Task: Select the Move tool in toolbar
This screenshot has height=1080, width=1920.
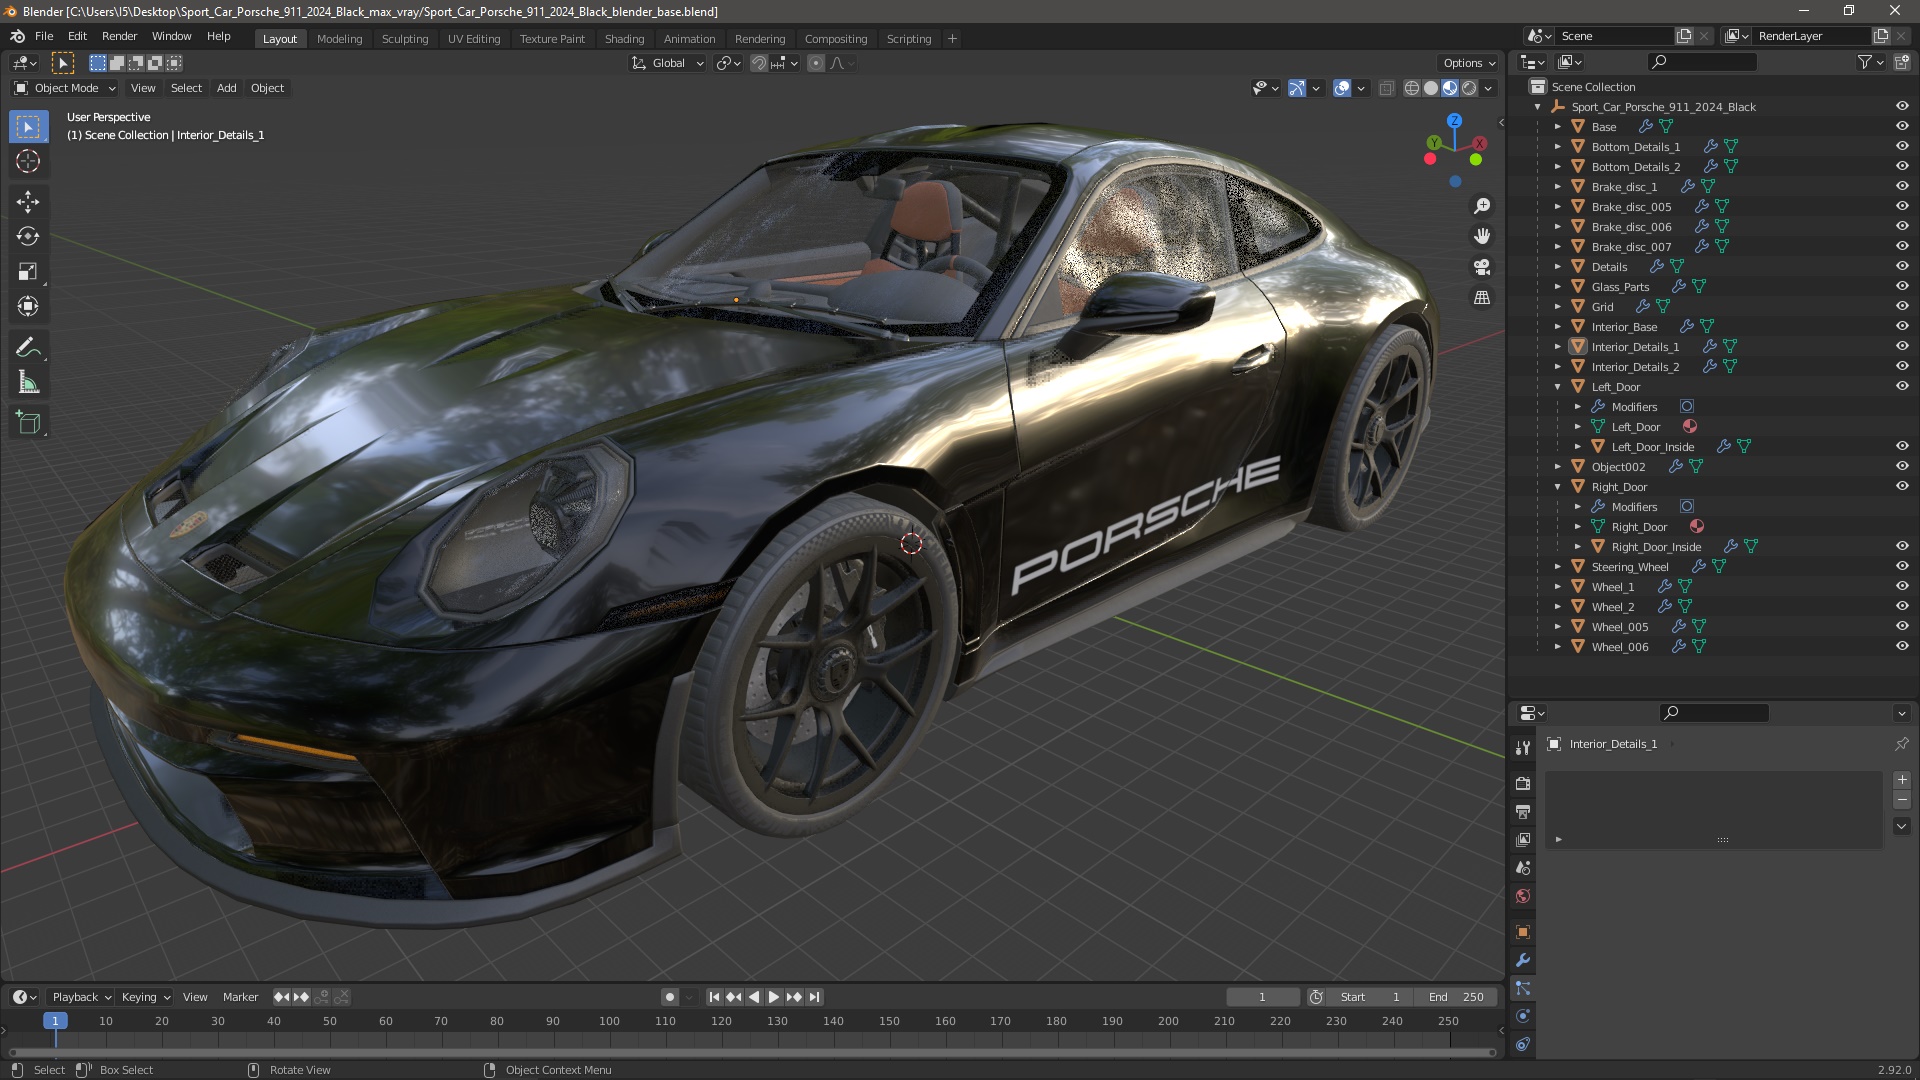Action: pyautogui.click(x=28, y=202)
